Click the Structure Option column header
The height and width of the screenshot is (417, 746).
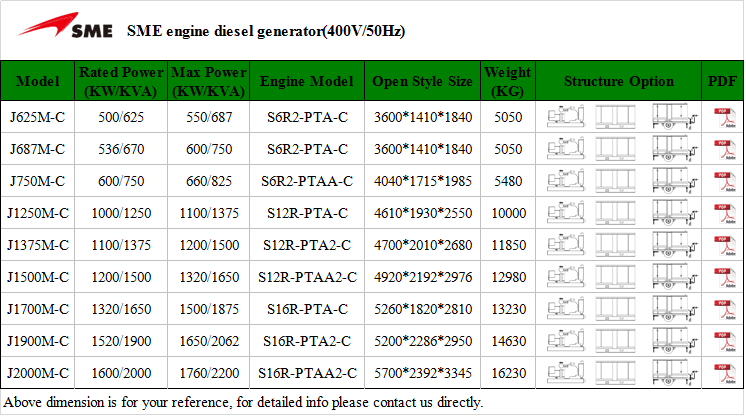click(618, 81)
